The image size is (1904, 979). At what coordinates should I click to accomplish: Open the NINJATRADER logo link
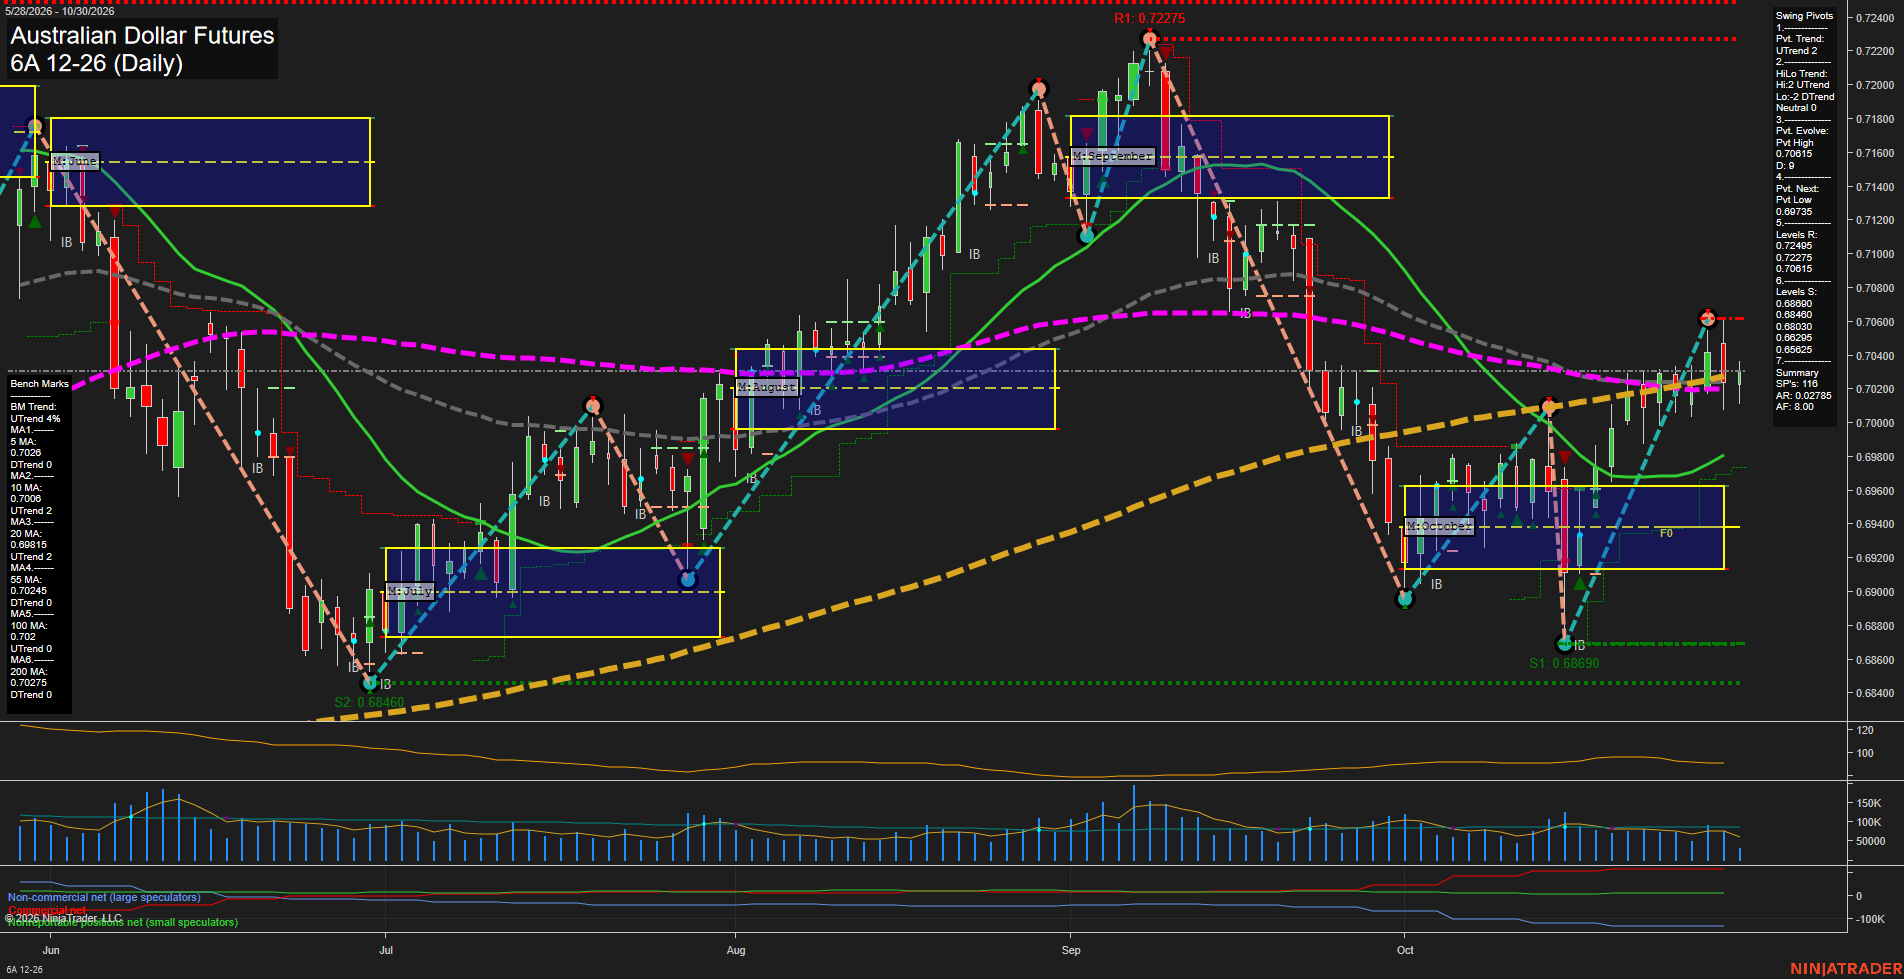[x=1846, y=969]
